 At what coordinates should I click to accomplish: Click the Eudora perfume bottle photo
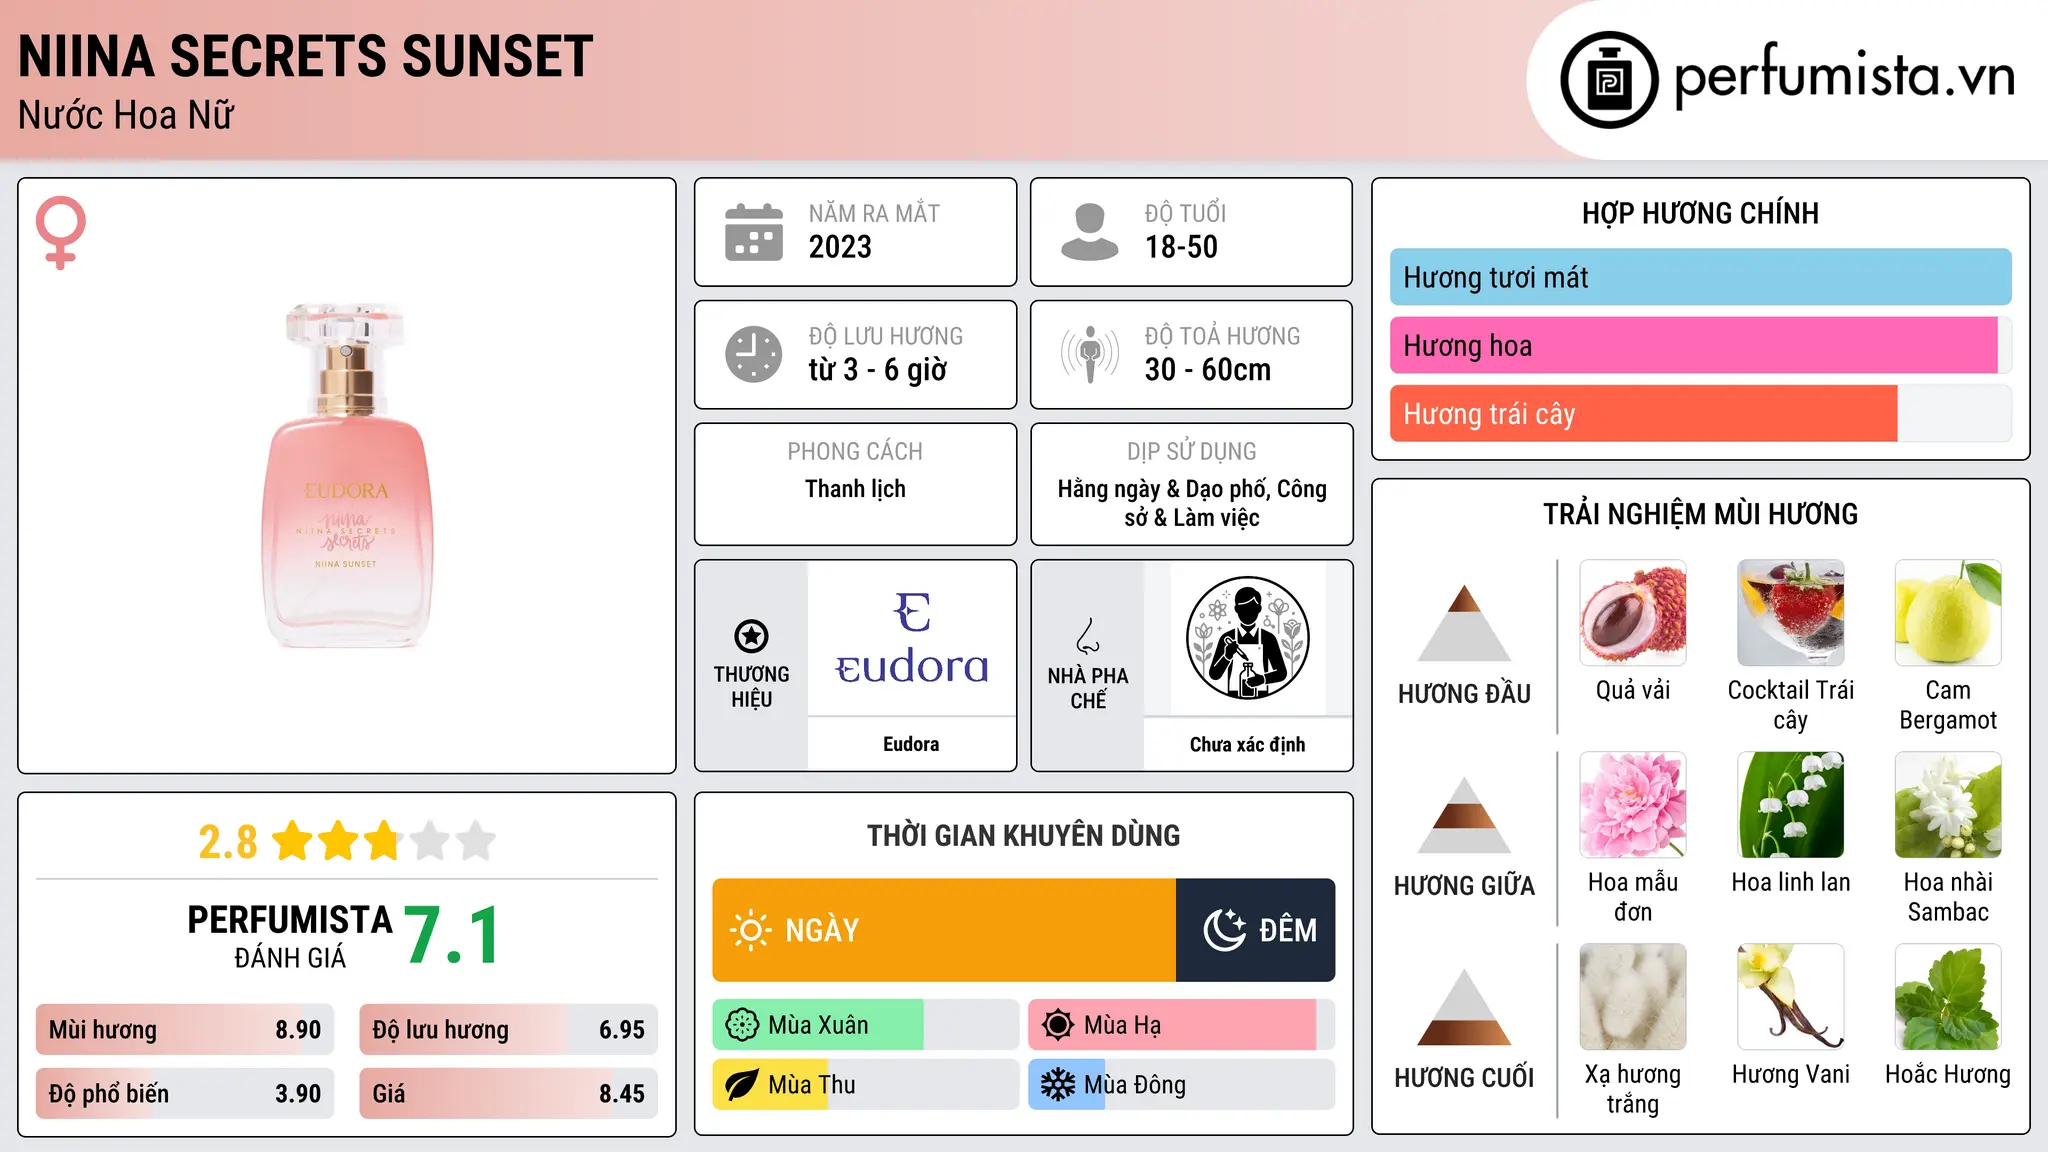tap(346, 476)
